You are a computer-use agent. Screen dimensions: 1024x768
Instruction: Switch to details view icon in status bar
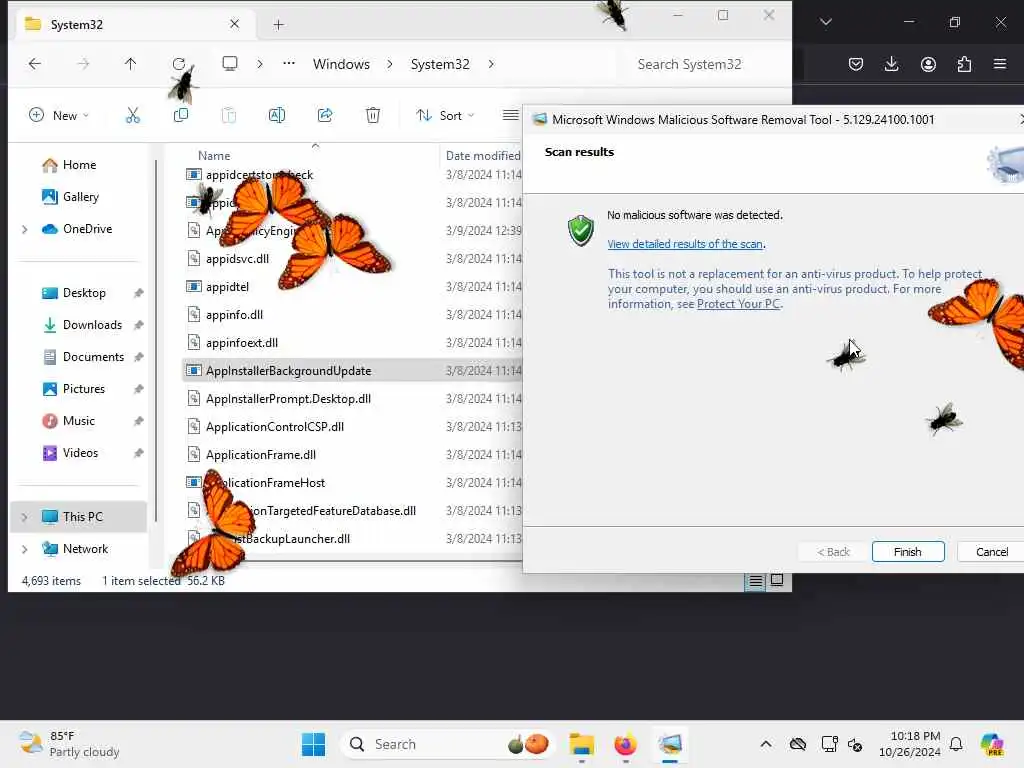click(756, 581)
